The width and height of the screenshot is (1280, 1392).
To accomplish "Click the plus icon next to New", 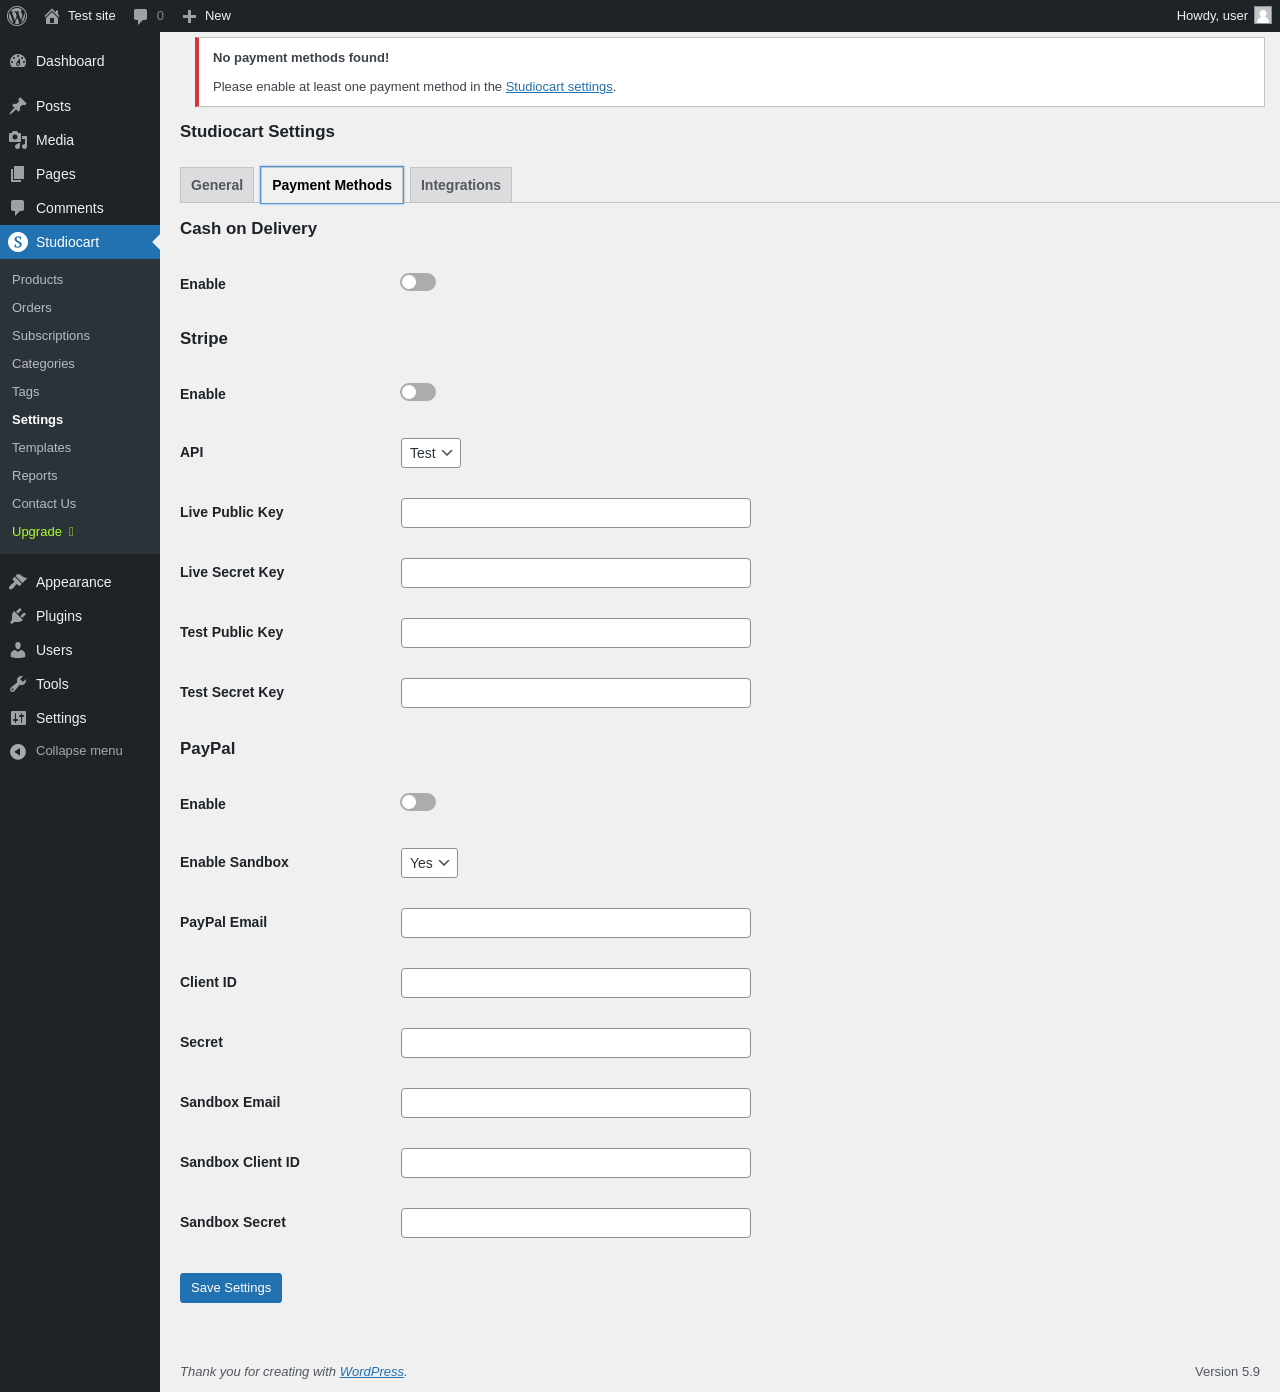I will click(189, 16).
